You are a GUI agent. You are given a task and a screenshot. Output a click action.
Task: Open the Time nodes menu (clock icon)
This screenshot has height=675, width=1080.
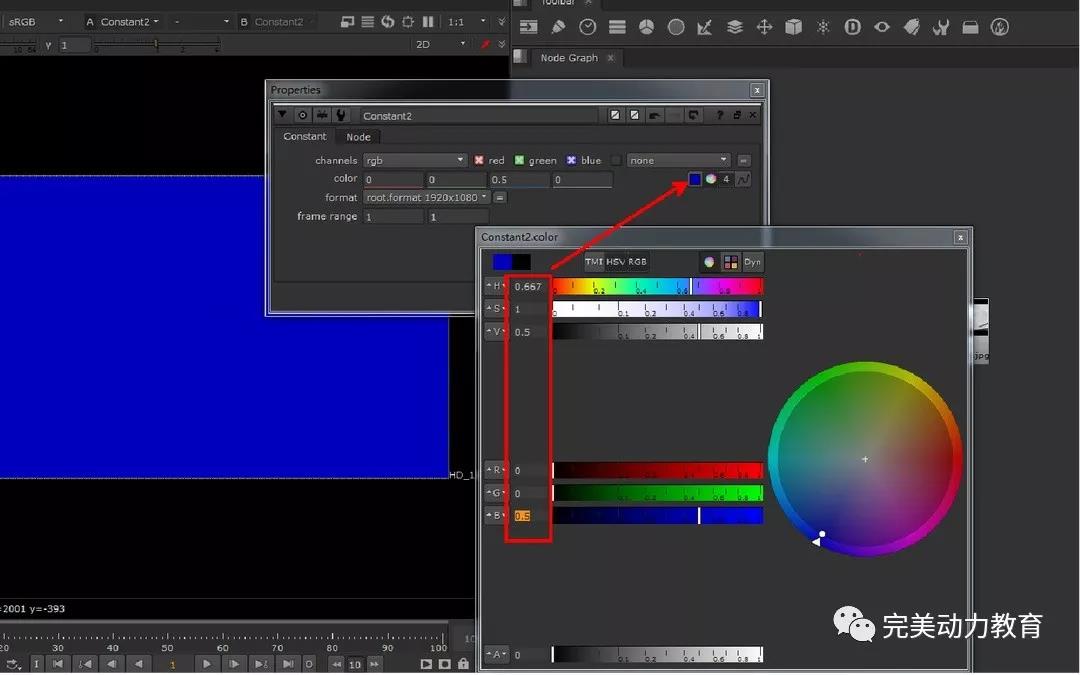588,27
